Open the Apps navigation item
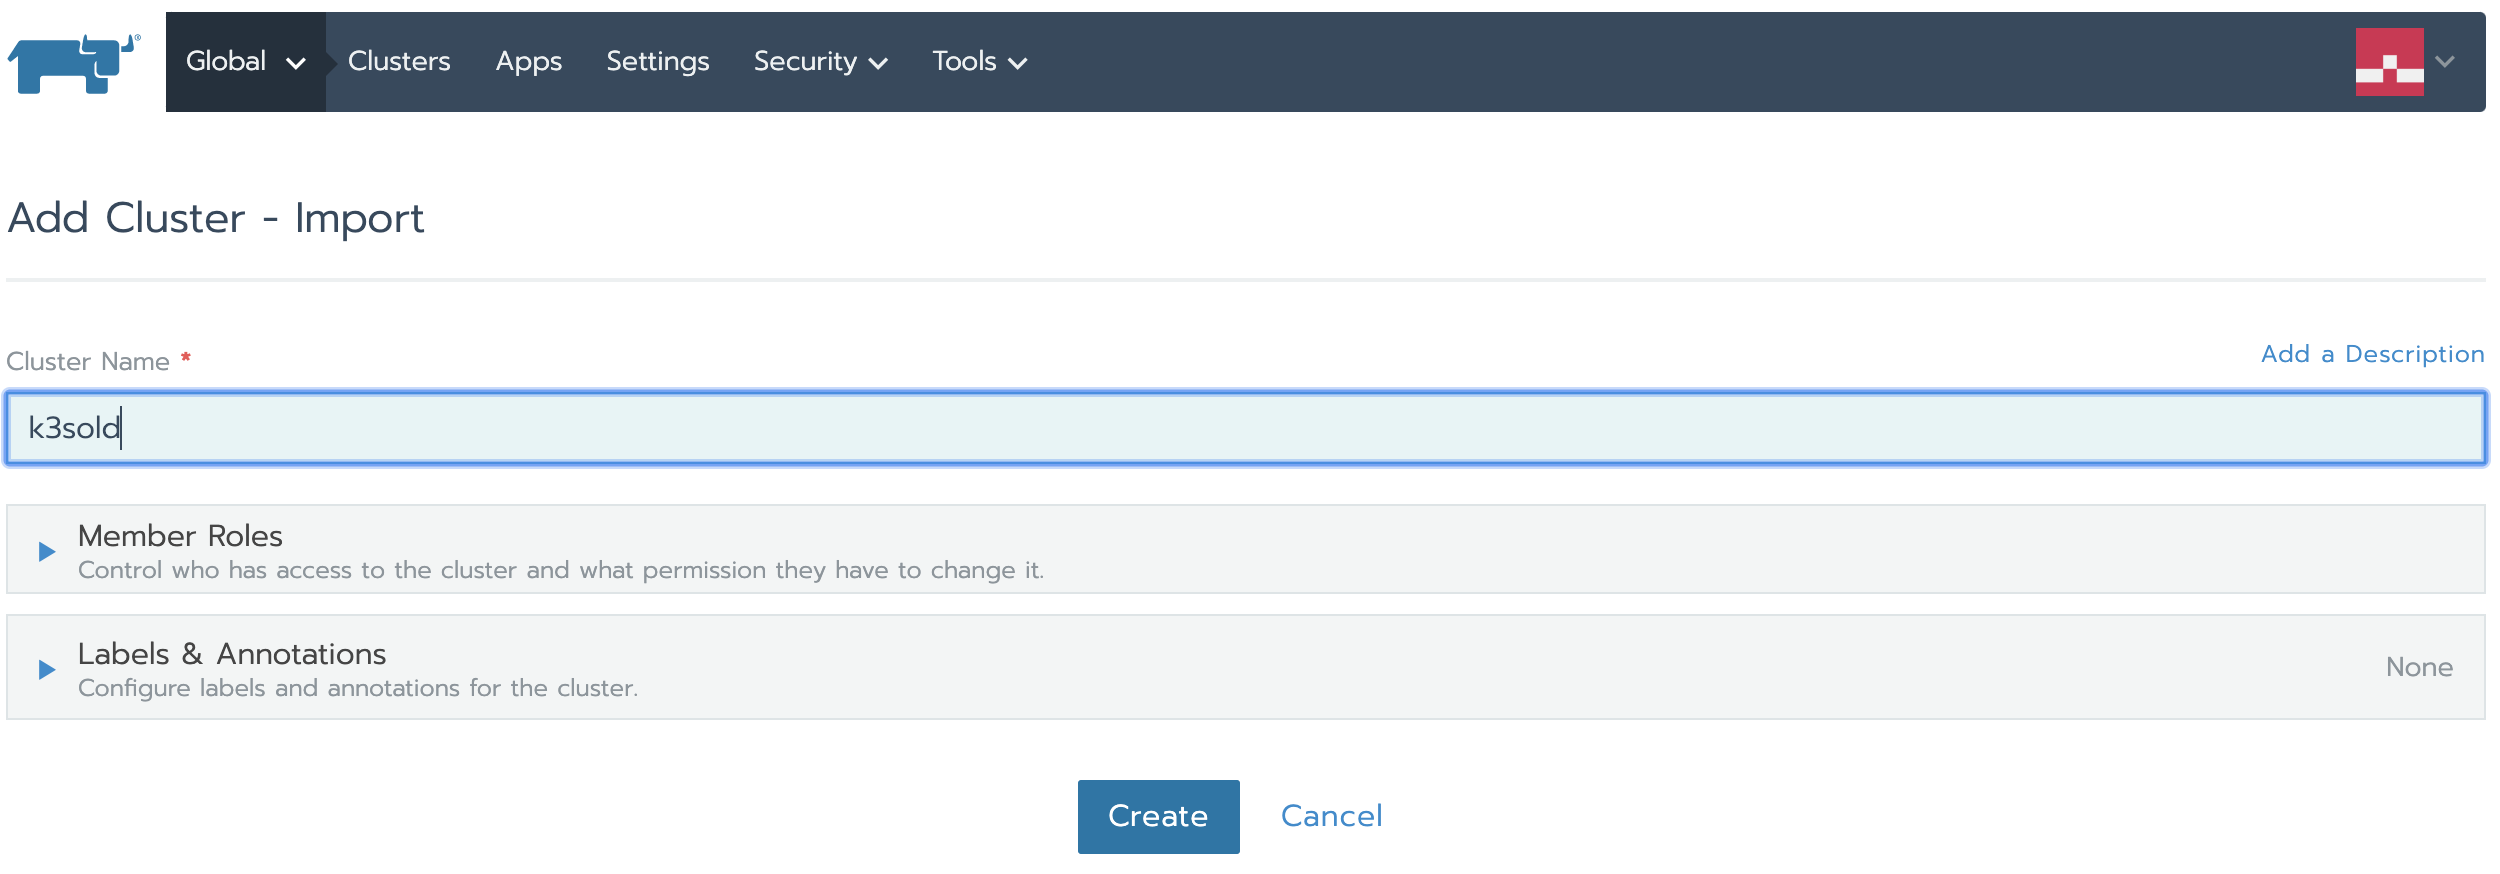This screenshot has width=2500, height=874. pos(528,62)
